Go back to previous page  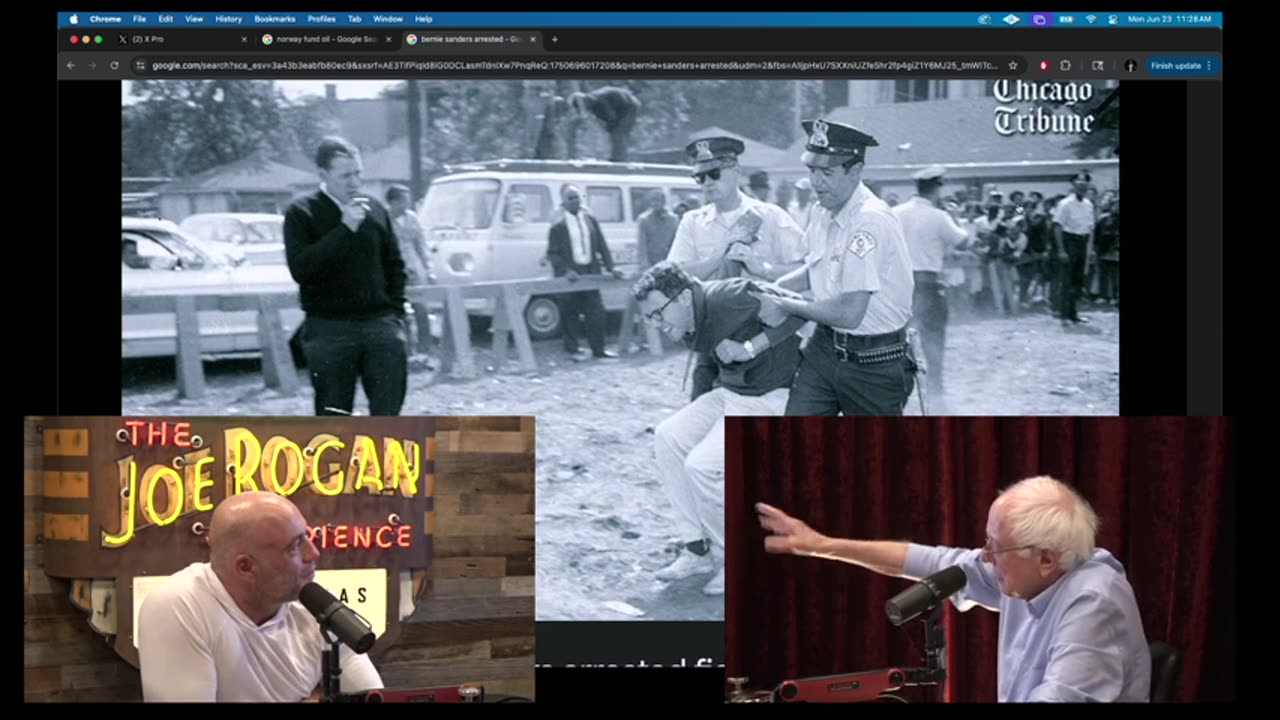point(70,65)
